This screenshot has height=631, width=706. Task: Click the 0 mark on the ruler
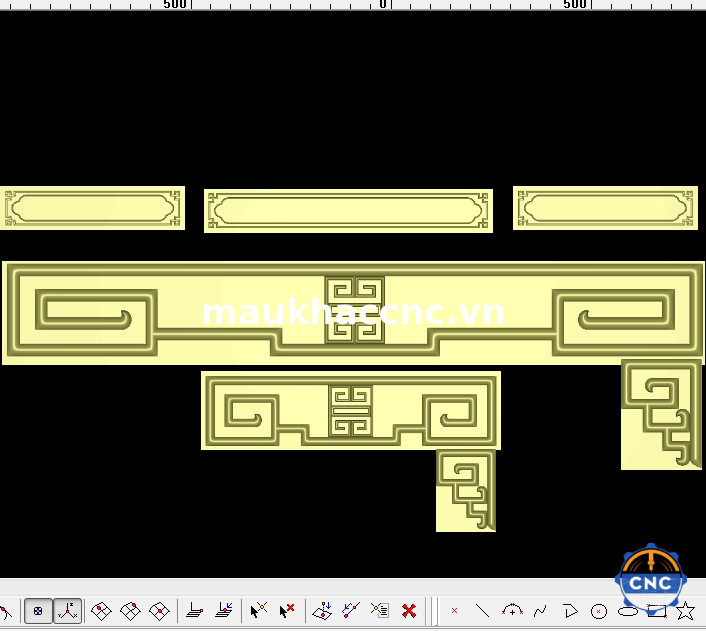pyautogui.click(x=382, y=4)
